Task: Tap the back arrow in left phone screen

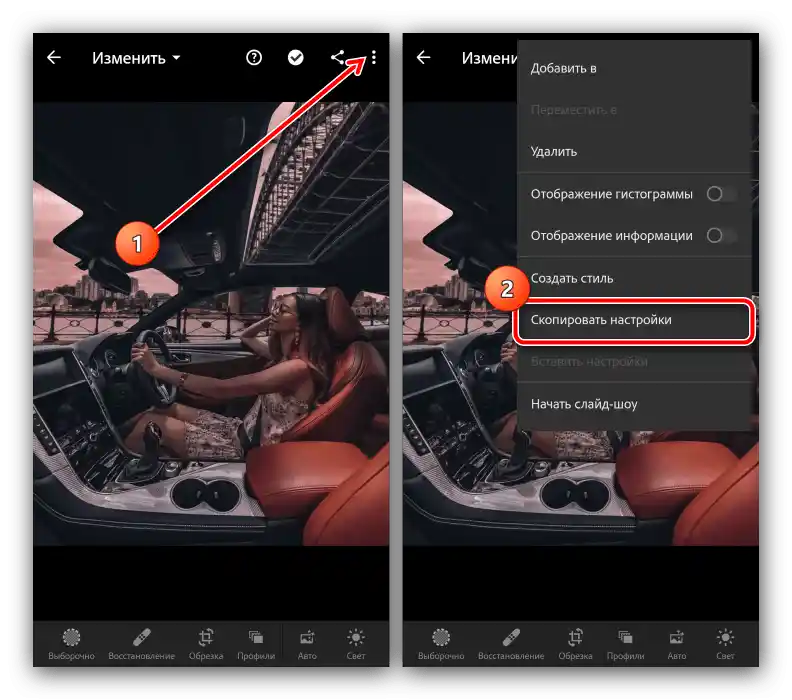Action: [54, 58]
